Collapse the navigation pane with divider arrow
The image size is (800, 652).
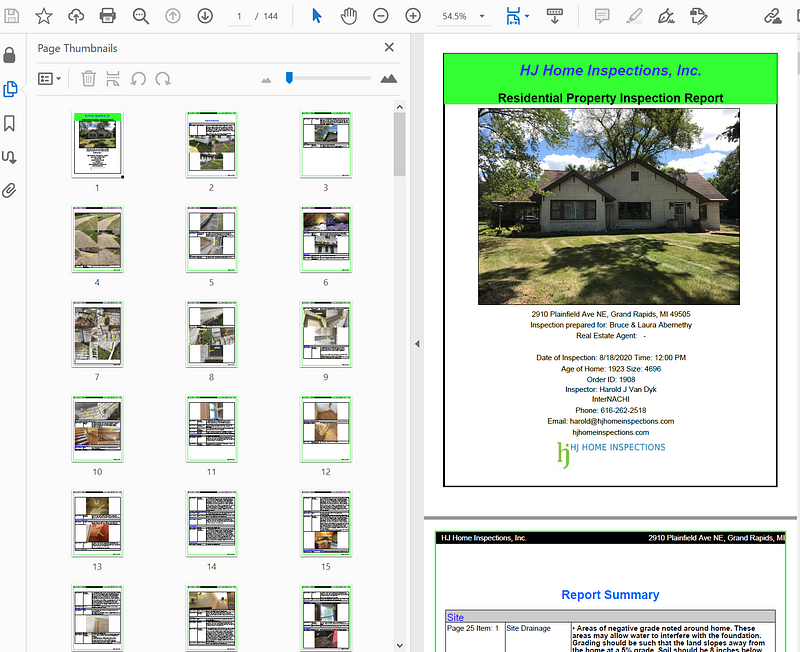(x=416, y=344)
